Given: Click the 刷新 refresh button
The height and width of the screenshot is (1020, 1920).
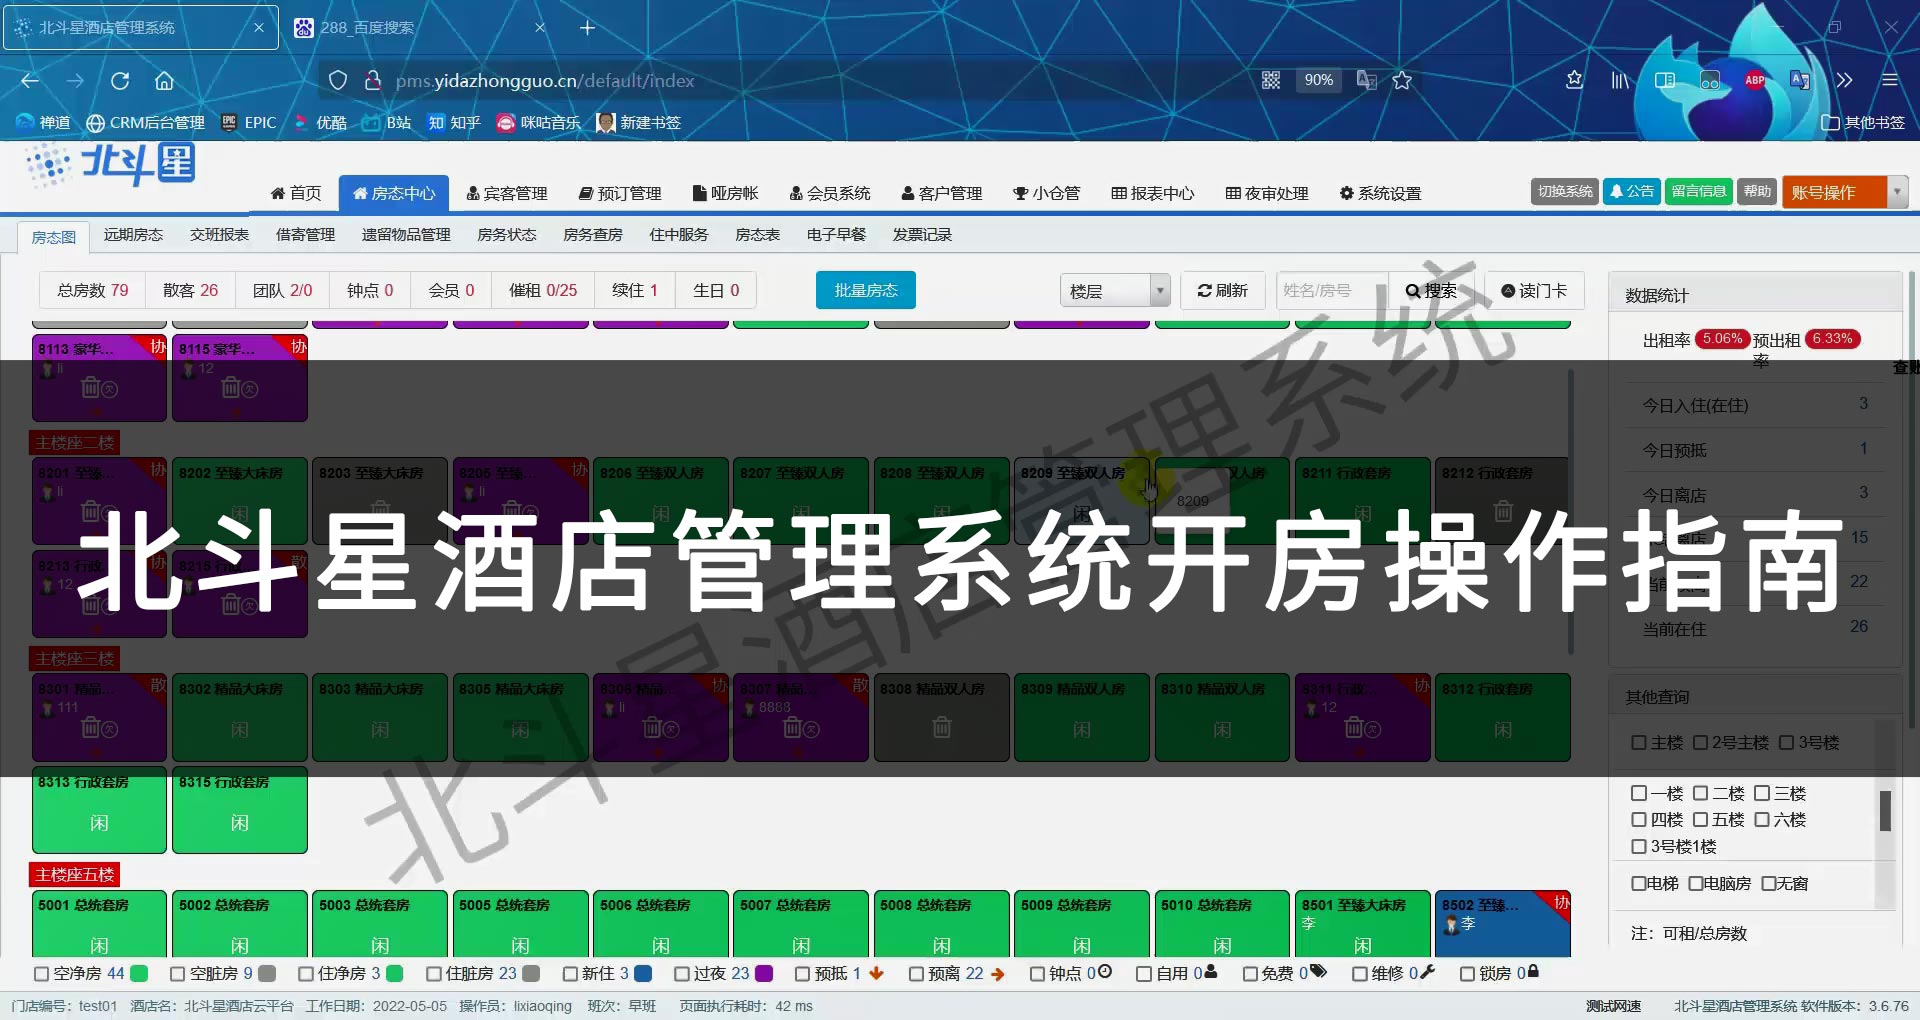Looking at the screenshot, I should 1222,290.
